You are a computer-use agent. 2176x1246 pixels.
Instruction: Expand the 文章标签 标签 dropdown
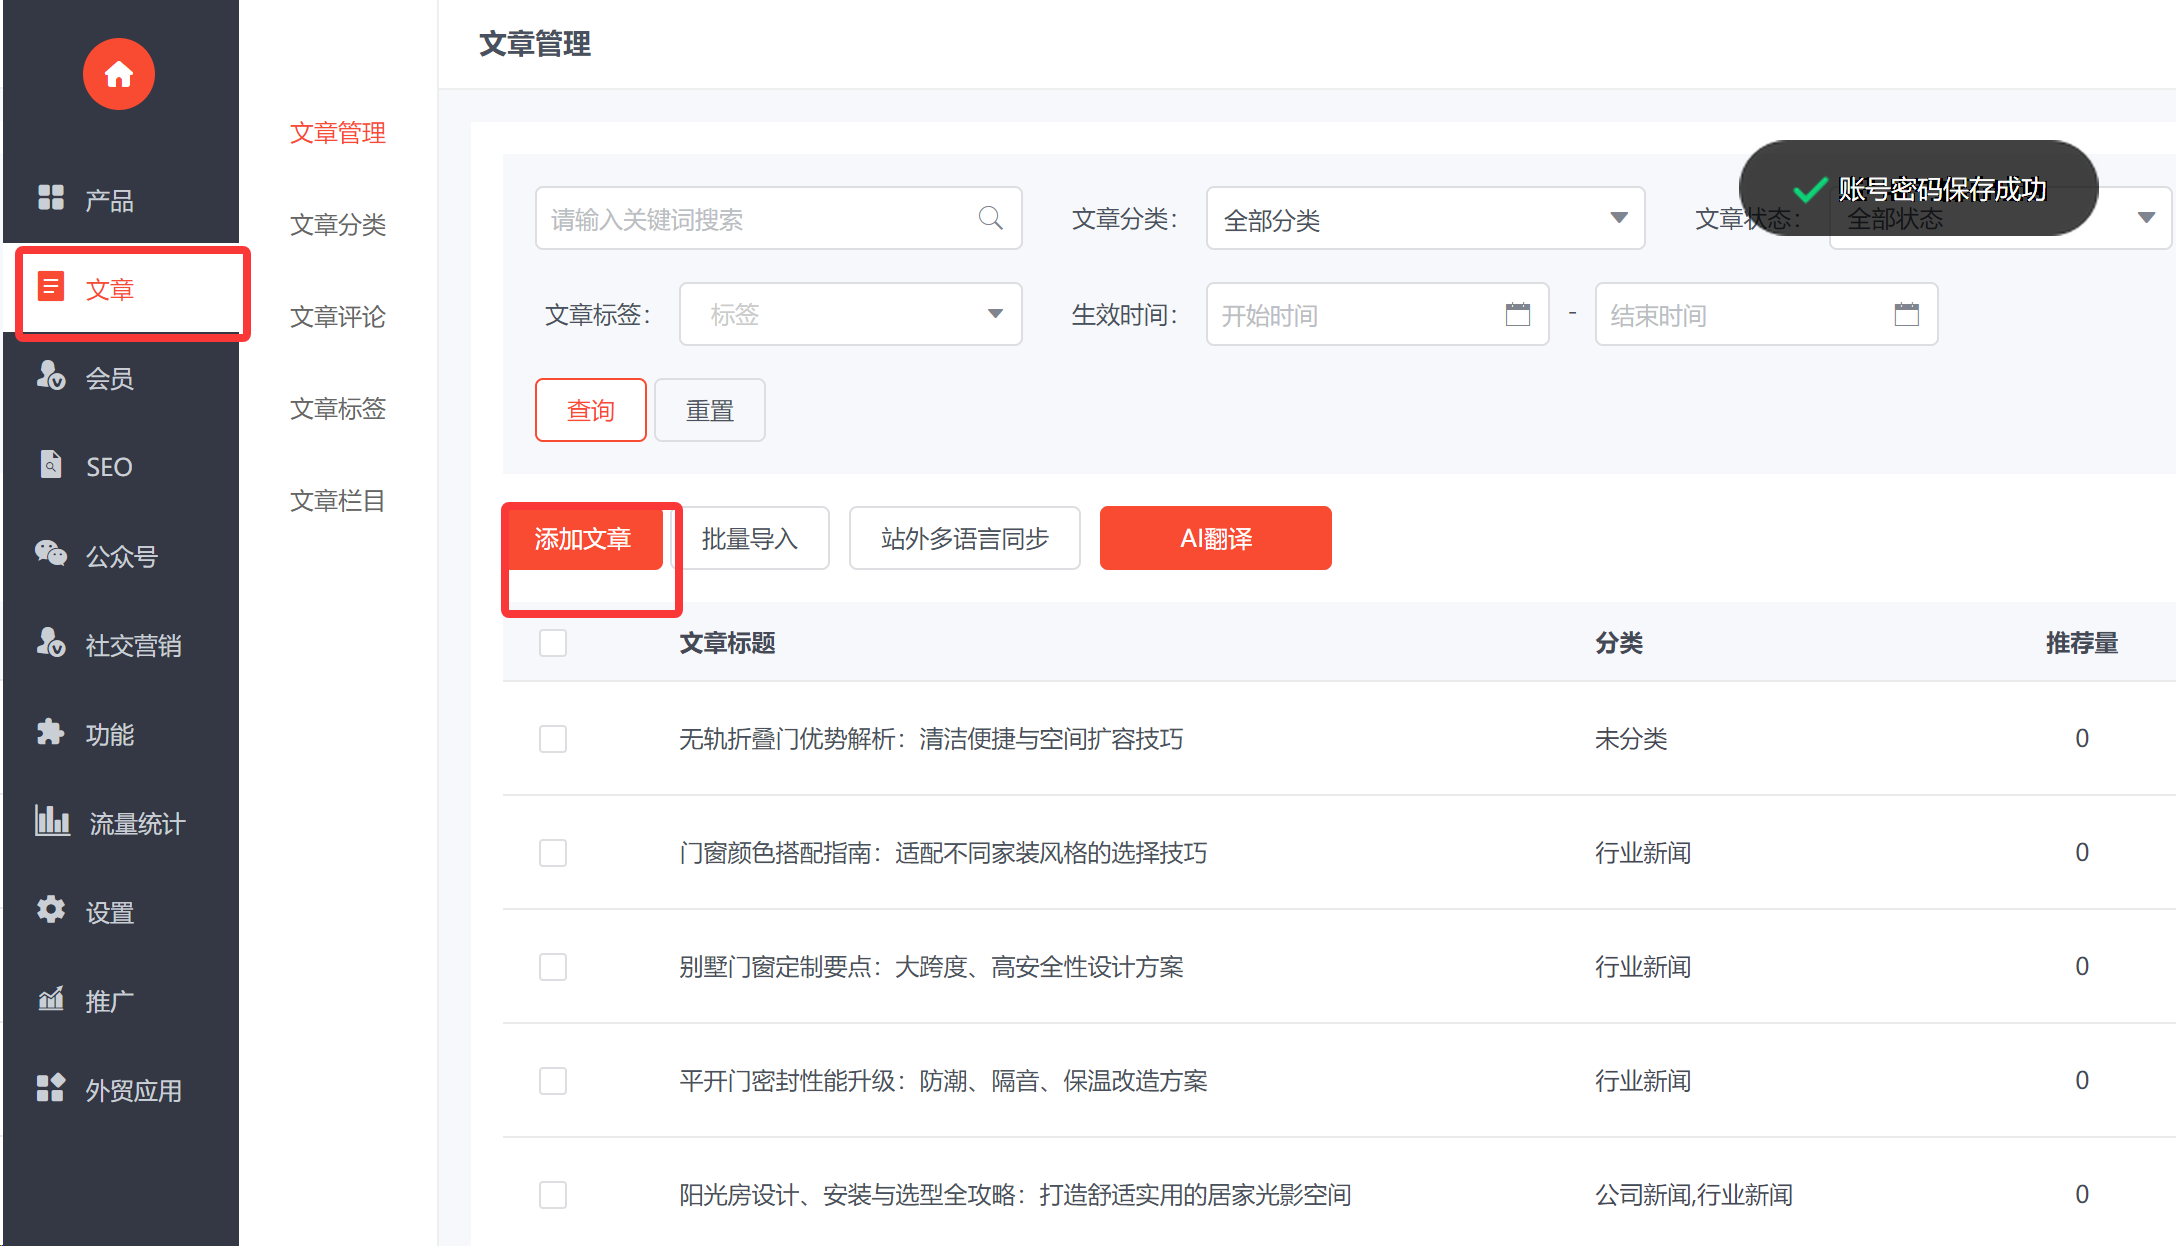pyautogui.click(x=850, y=315)
